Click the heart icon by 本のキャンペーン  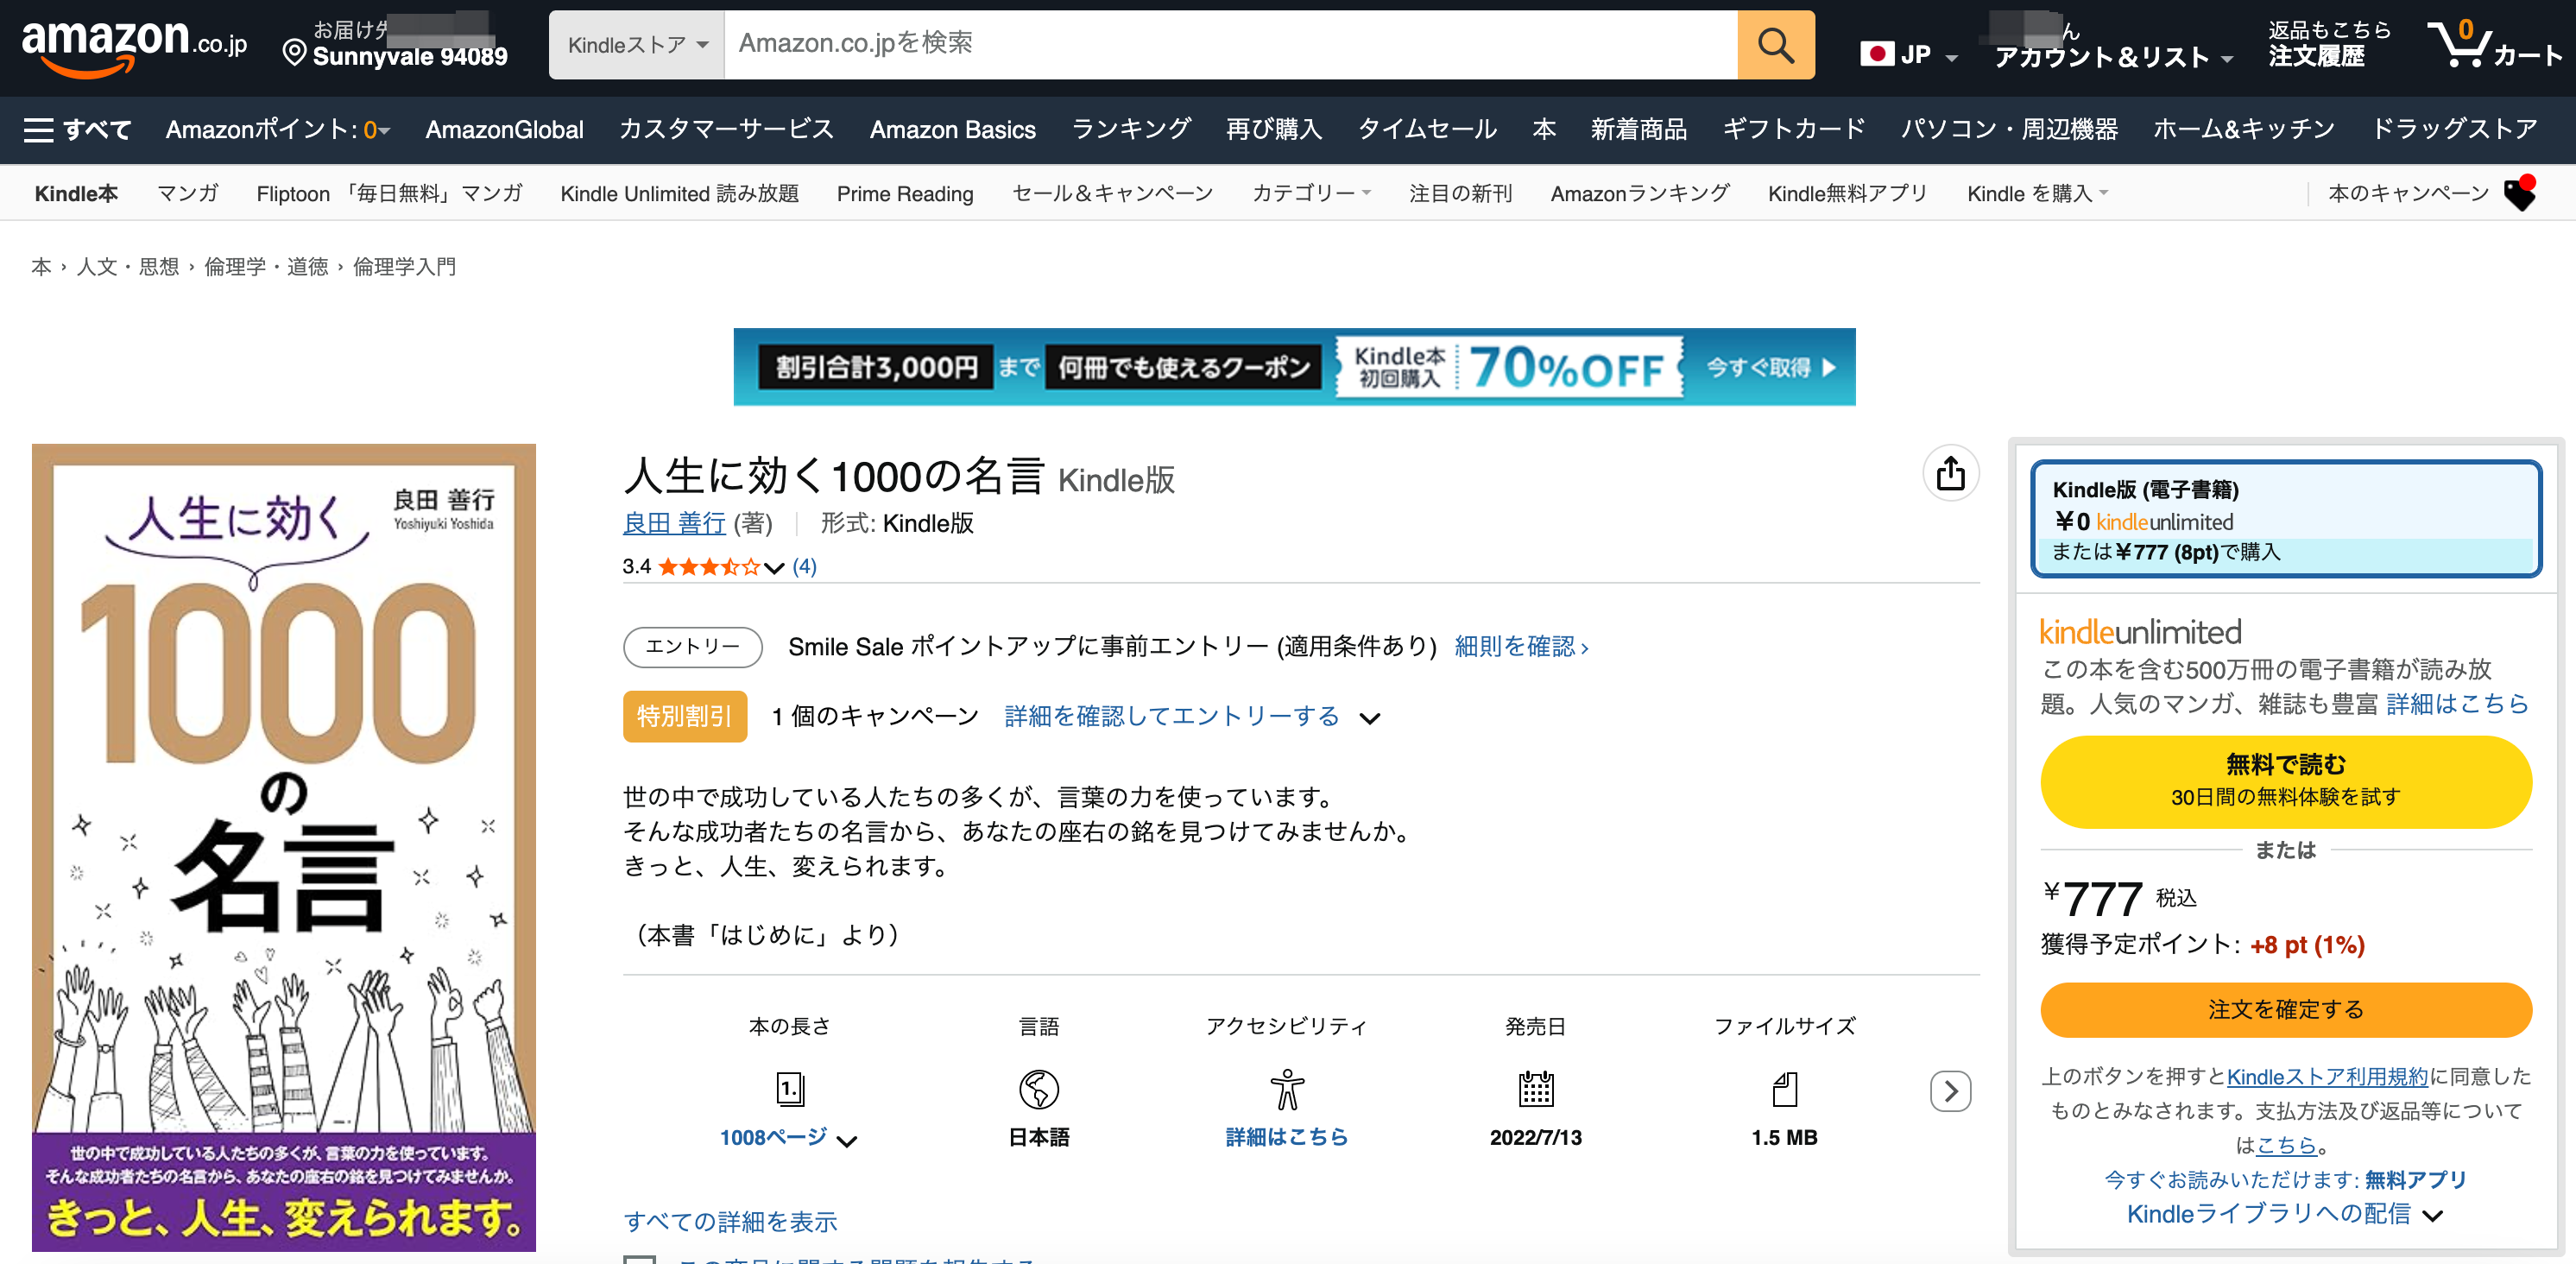[x=2520, y=193]
